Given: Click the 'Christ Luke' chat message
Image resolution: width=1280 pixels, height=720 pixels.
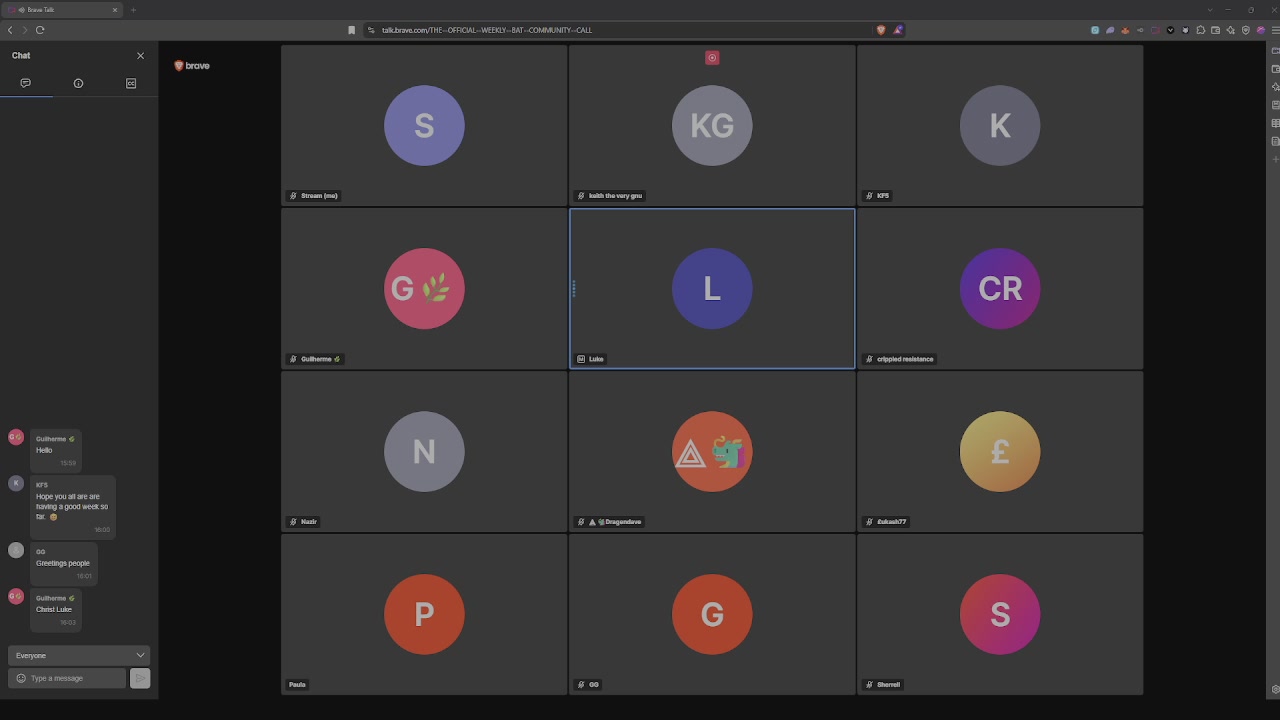Looking at the screenshot, I should pyautogui.click(x=54, y=609).
